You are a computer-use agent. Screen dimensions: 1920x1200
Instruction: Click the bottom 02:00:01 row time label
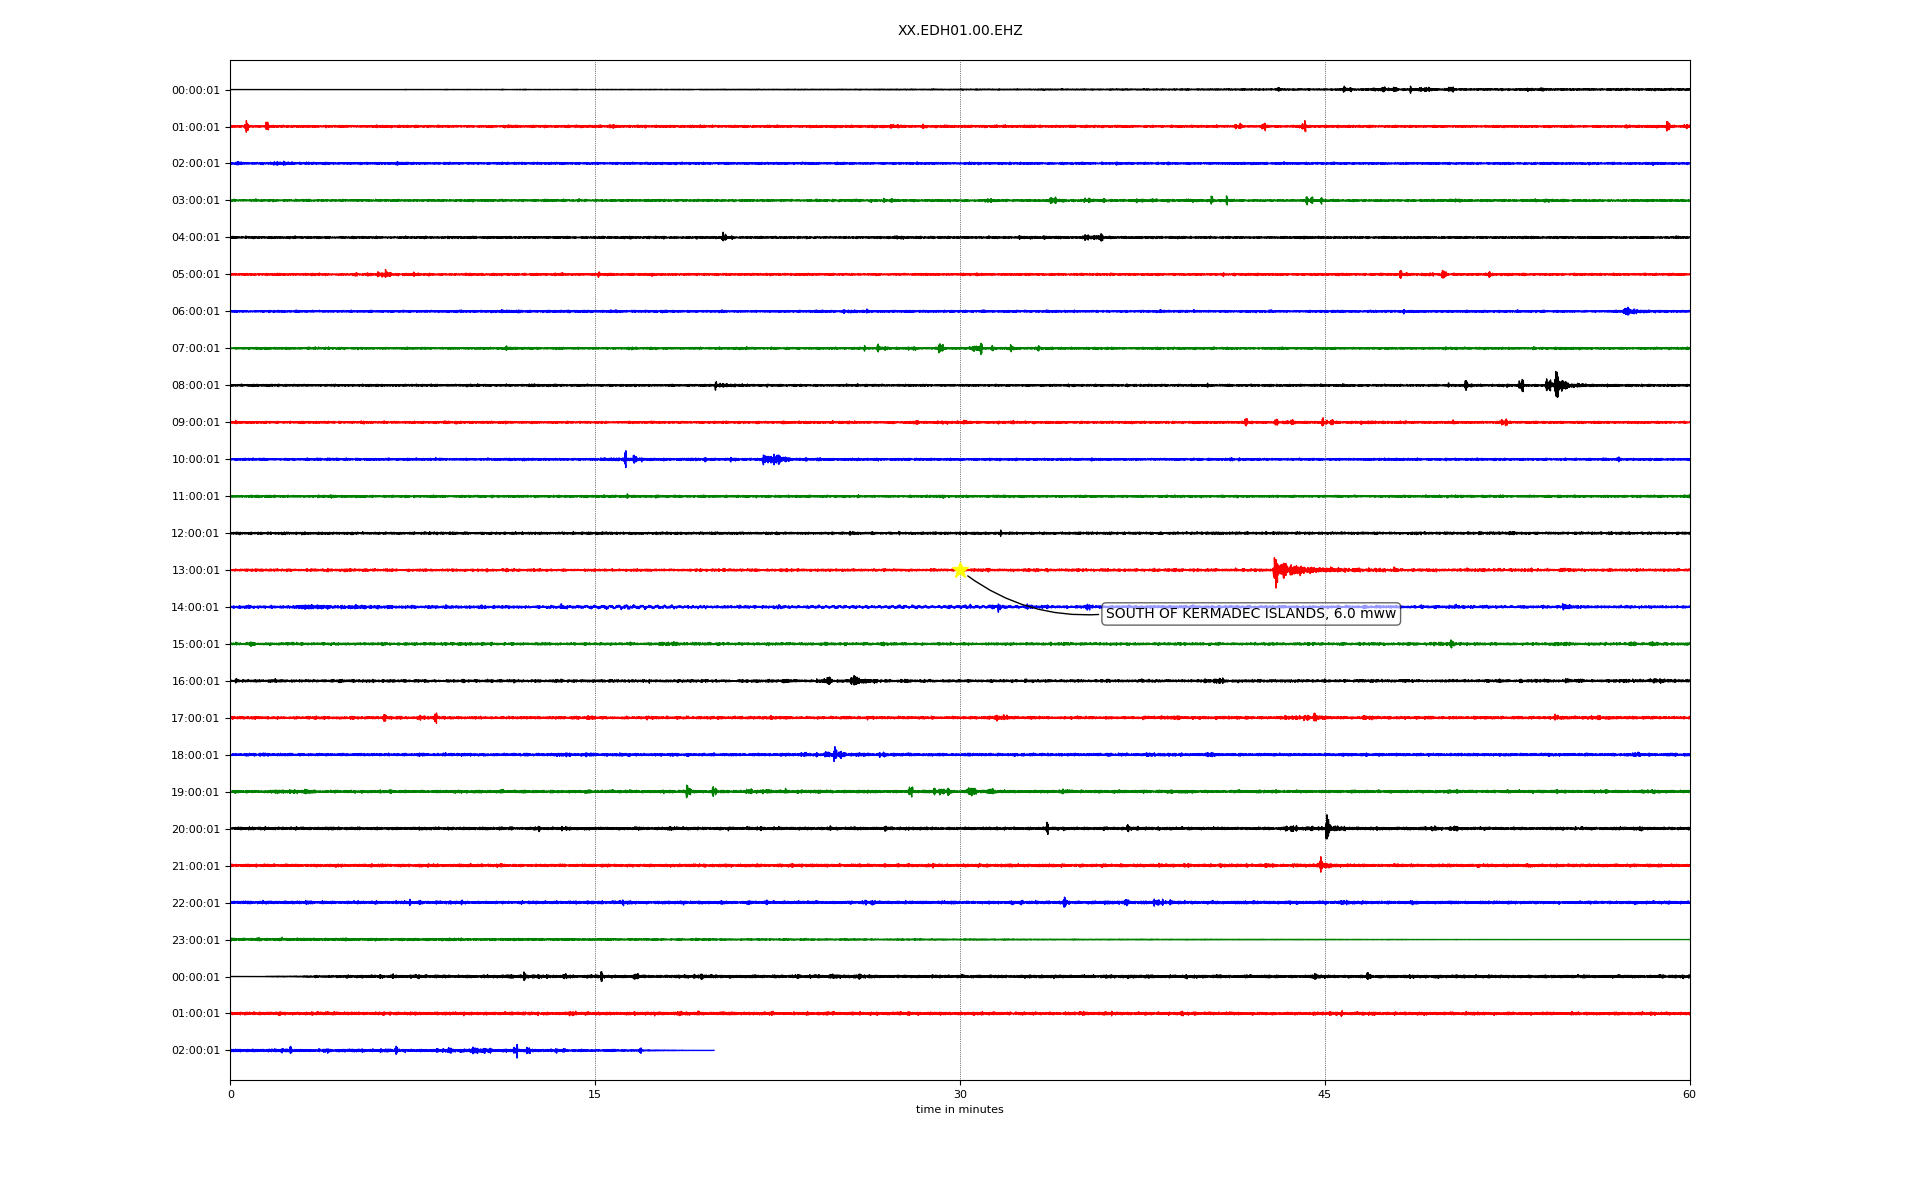pyautogui.click(x=195, y=1051)
